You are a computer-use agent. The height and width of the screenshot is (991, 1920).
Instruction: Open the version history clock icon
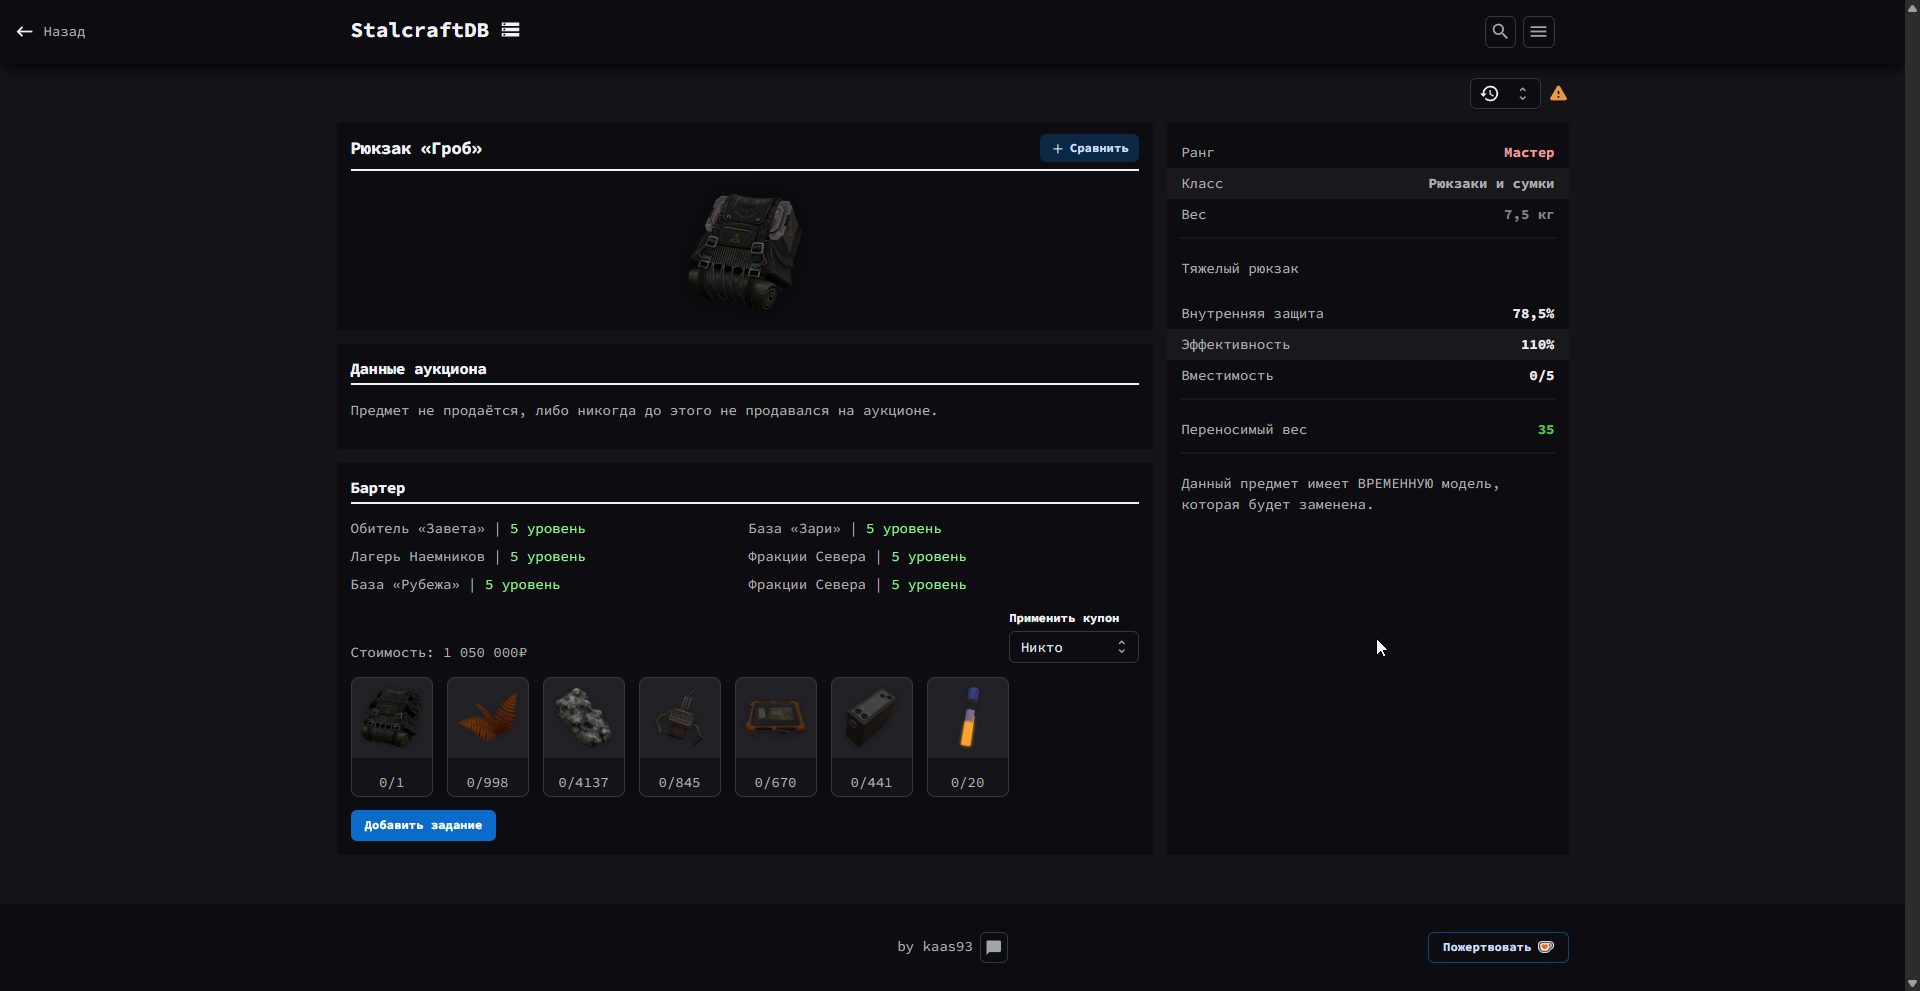tap(1489, 94)
